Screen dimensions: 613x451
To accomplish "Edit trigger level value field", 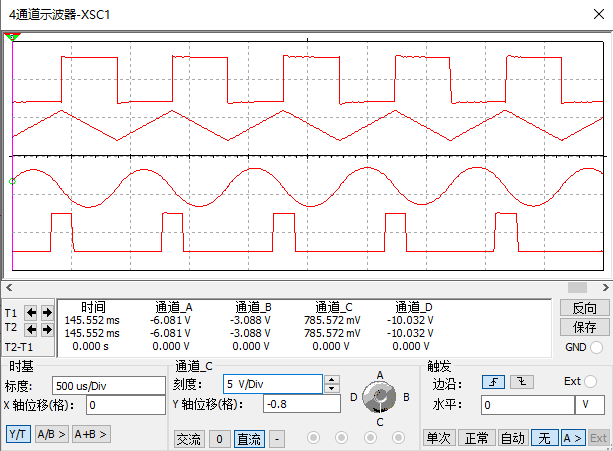I will click(528, 405).
